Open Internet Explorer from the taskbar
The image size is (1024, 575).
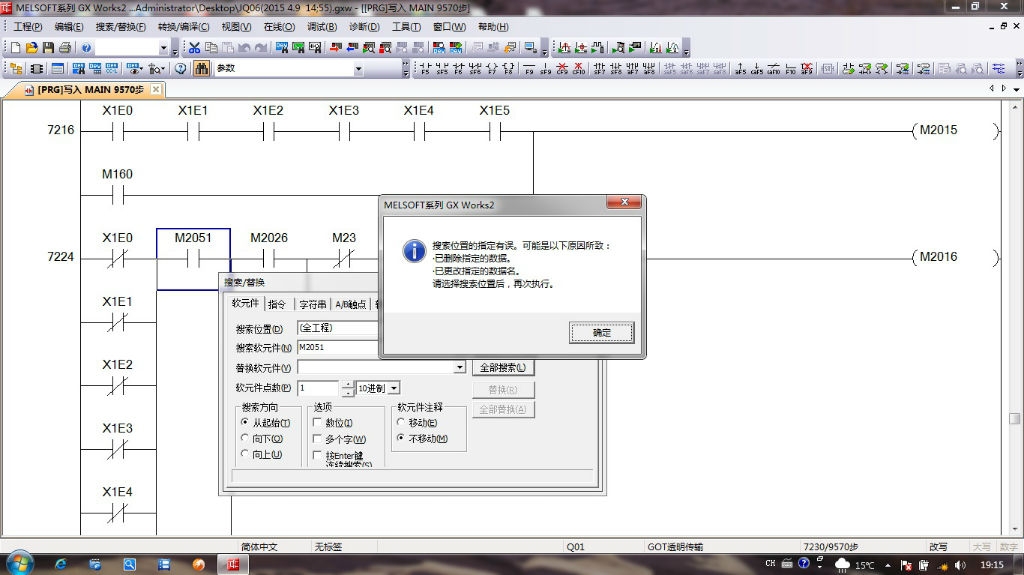click(61, 564)
